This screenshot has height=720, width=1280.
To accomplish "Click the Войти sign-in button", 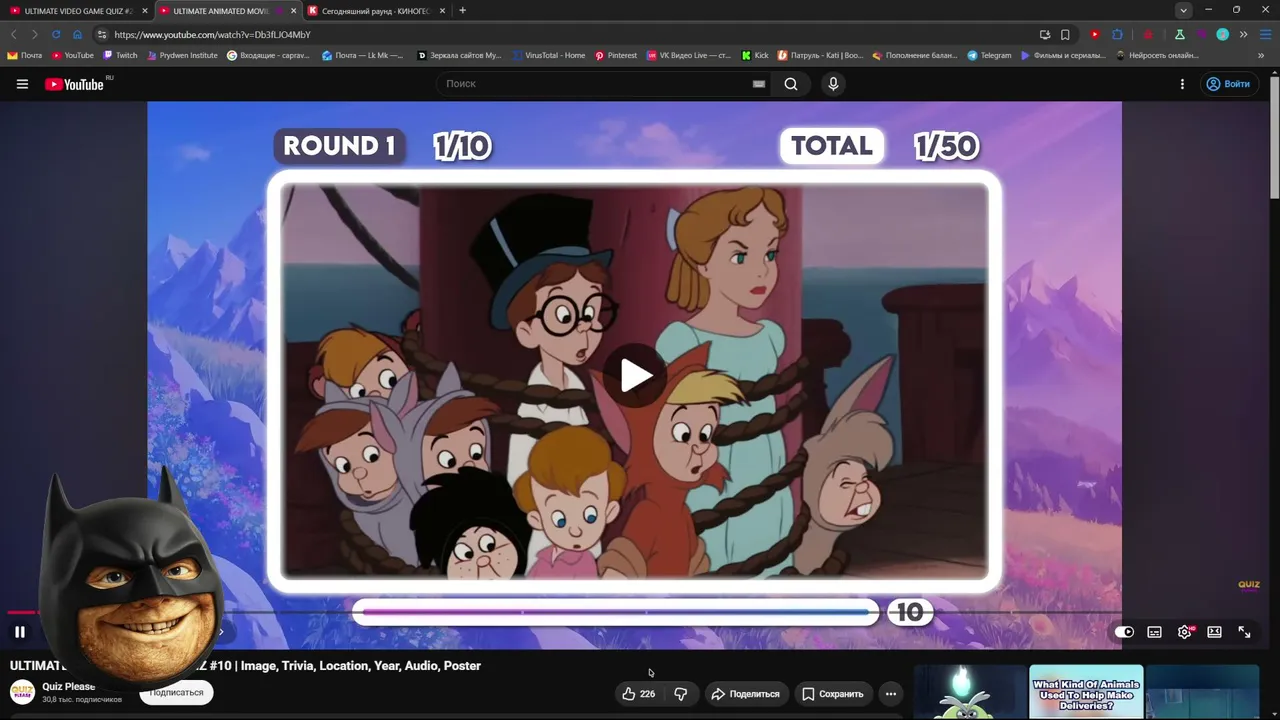I will (1228, 84).
